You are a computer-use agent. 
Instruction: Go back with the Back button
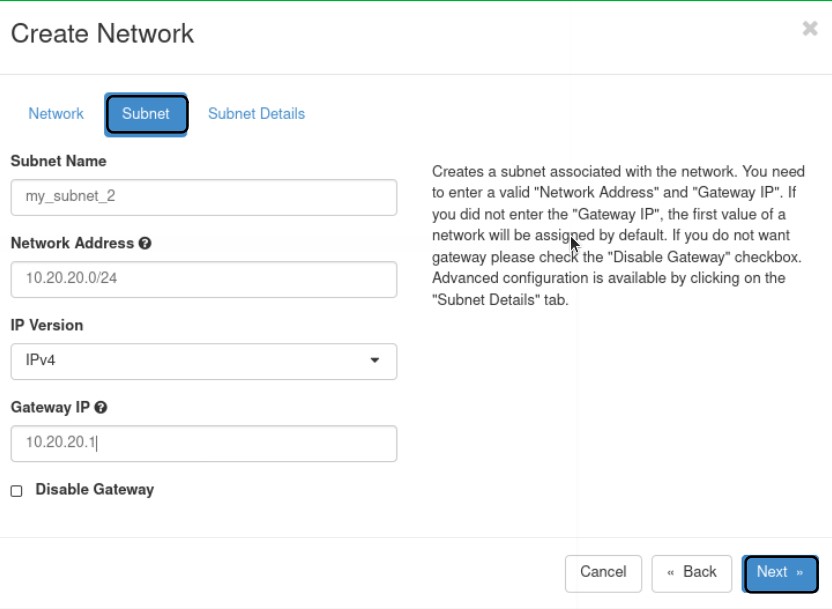click(692, 573)
